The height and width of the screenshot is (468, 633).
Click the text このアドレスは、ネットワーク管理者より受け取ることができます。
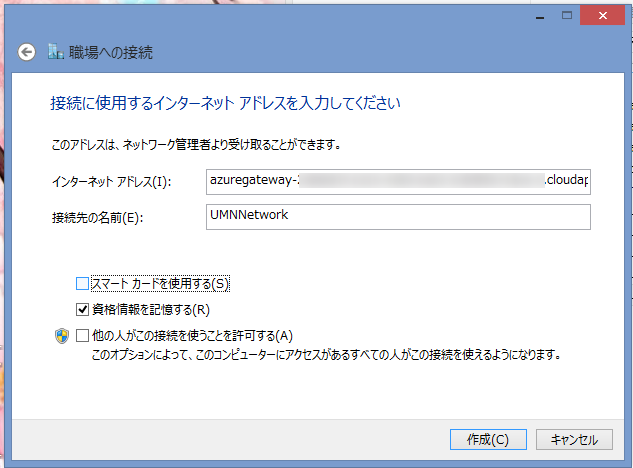pyautogui.click(x=196, y=145)
